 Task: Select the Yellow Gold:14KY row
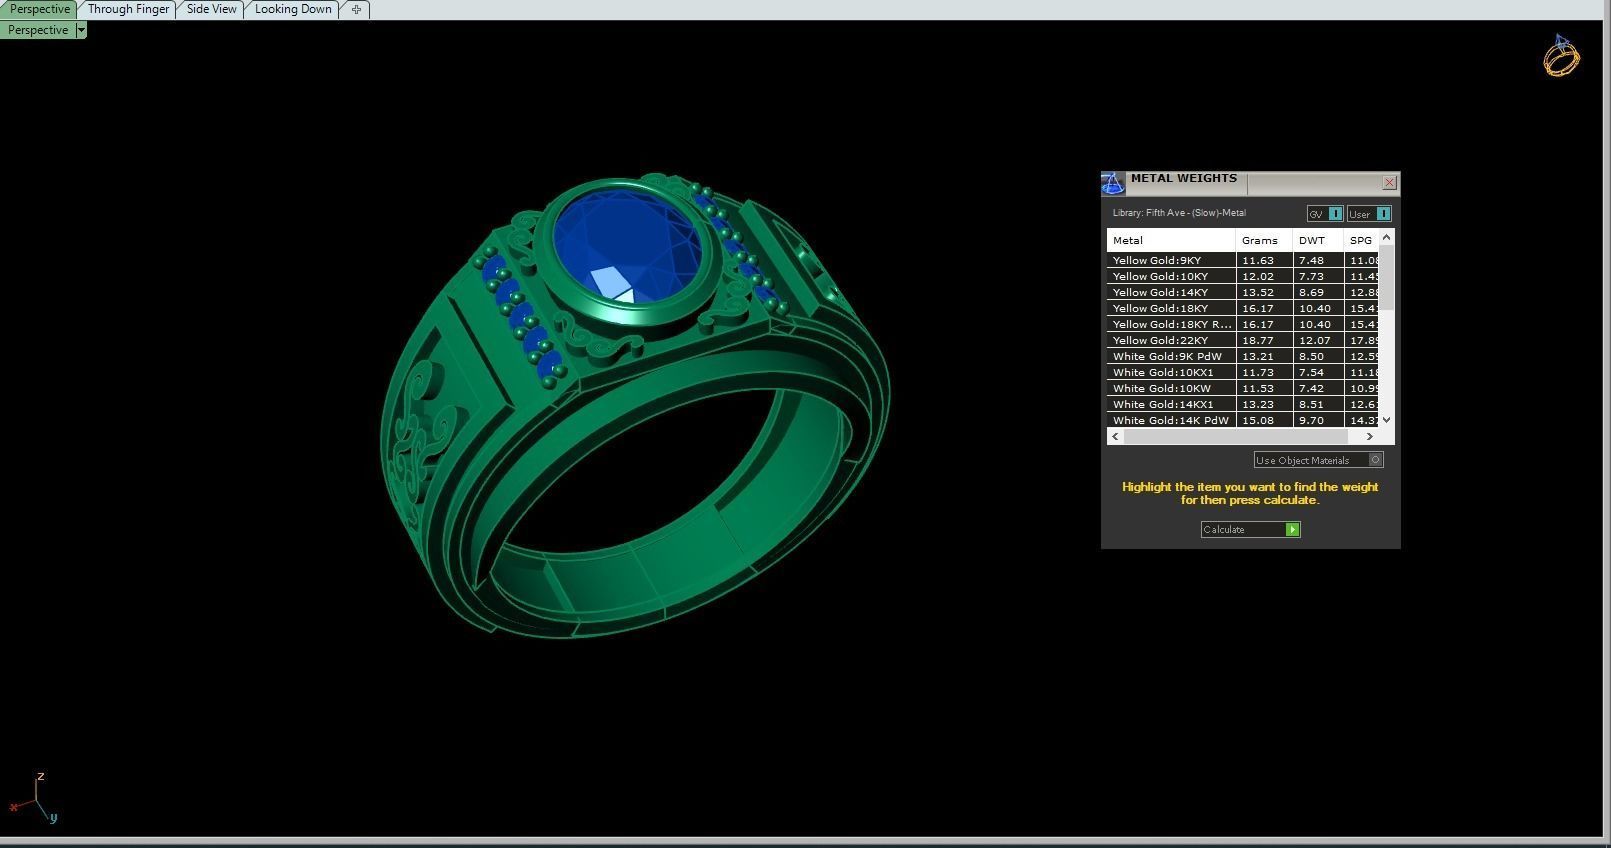click(1243, 292)
